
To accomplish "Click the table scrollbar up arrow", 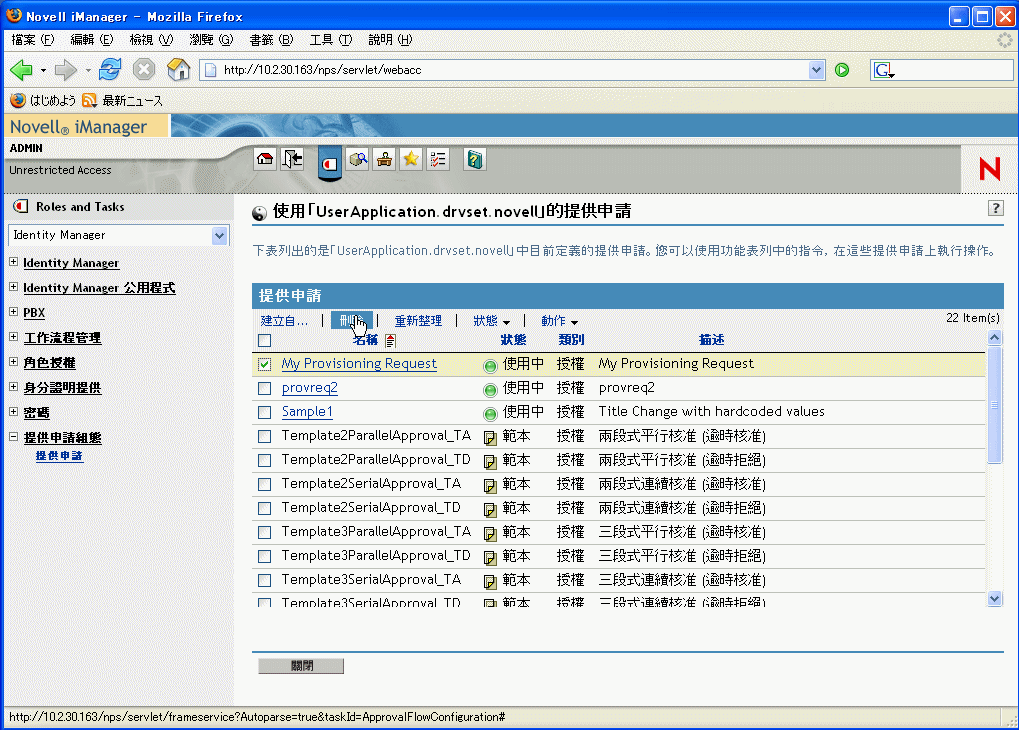I will click(994, 337).
